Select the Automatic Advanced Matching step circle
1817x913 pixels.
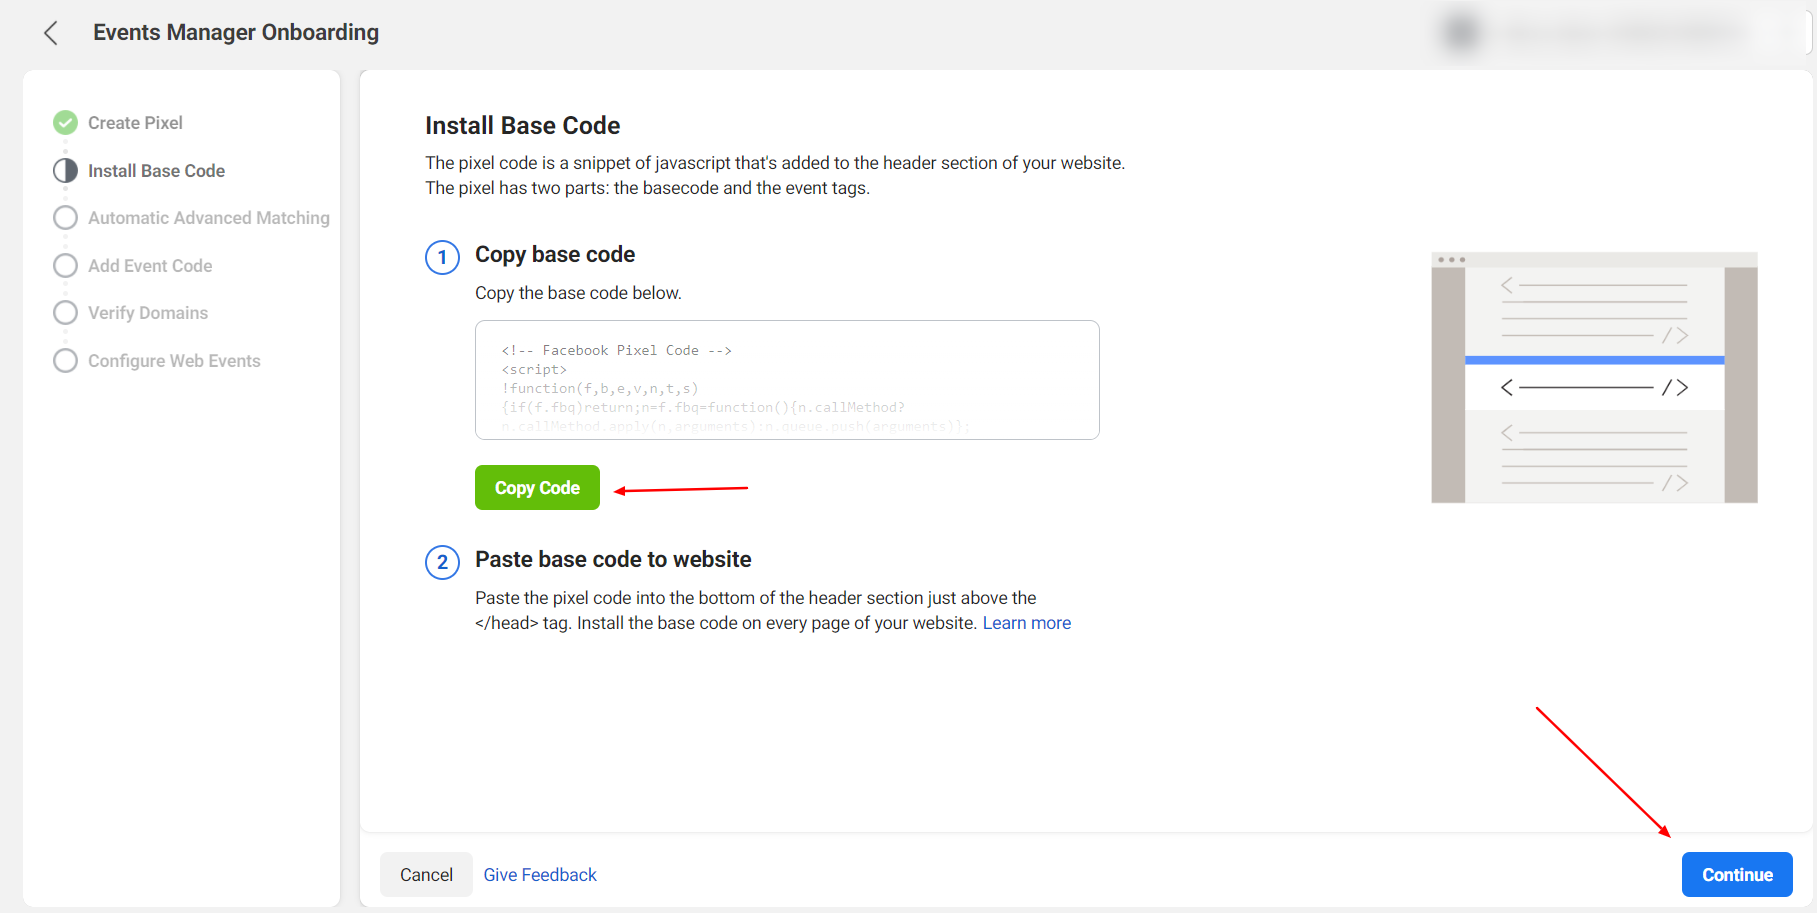[65, 217]
